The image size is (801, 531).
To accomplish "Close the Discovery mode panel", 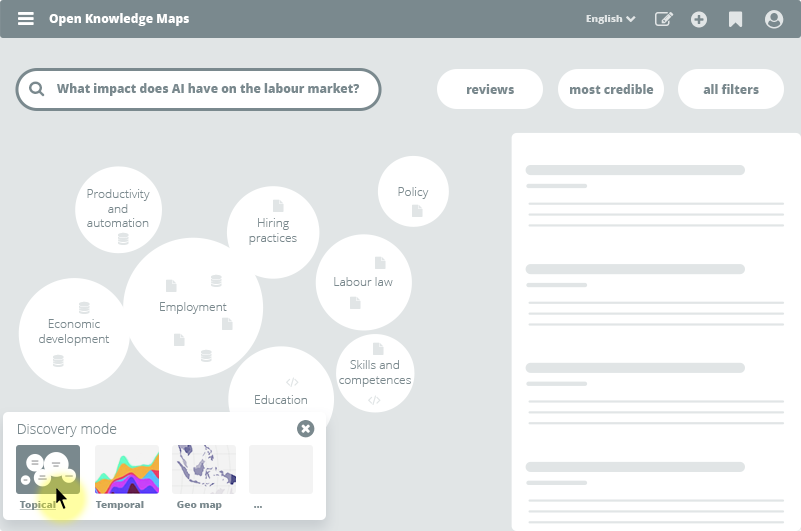I will click(x=305, y=429).
